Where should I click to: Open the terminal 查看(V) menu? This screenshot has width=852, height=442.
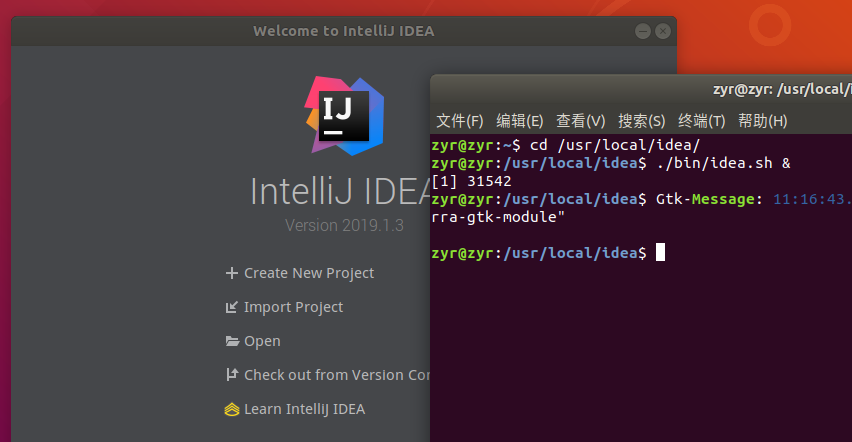point(580,121)
